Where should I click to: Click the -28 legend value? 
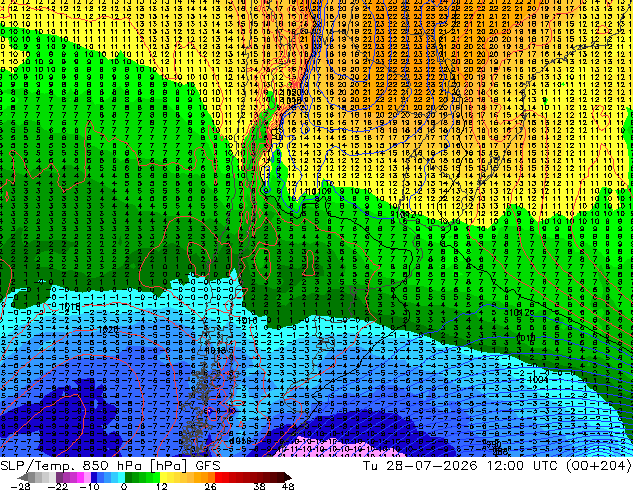tap(20, 486)
